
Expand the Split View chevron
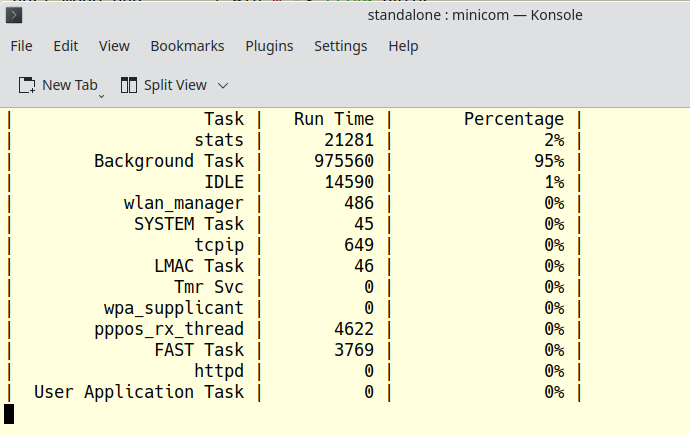[x=223, y=85]
